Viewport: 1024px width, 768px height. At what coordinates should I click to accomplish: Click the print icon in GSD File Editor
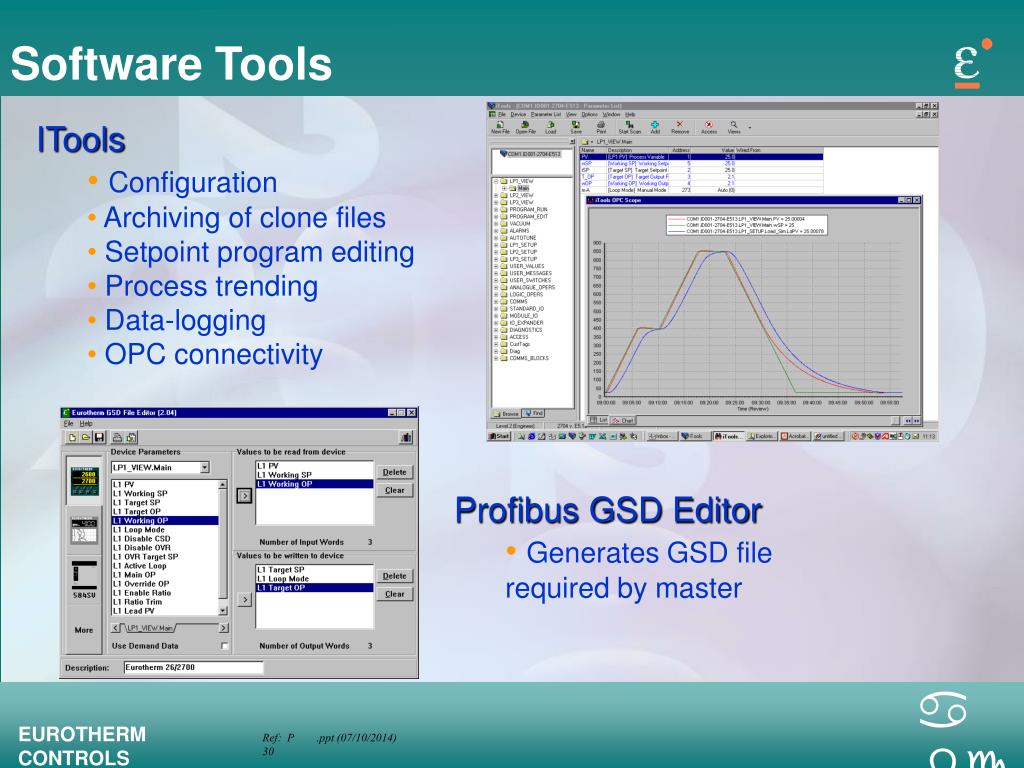tap(118, 438)
